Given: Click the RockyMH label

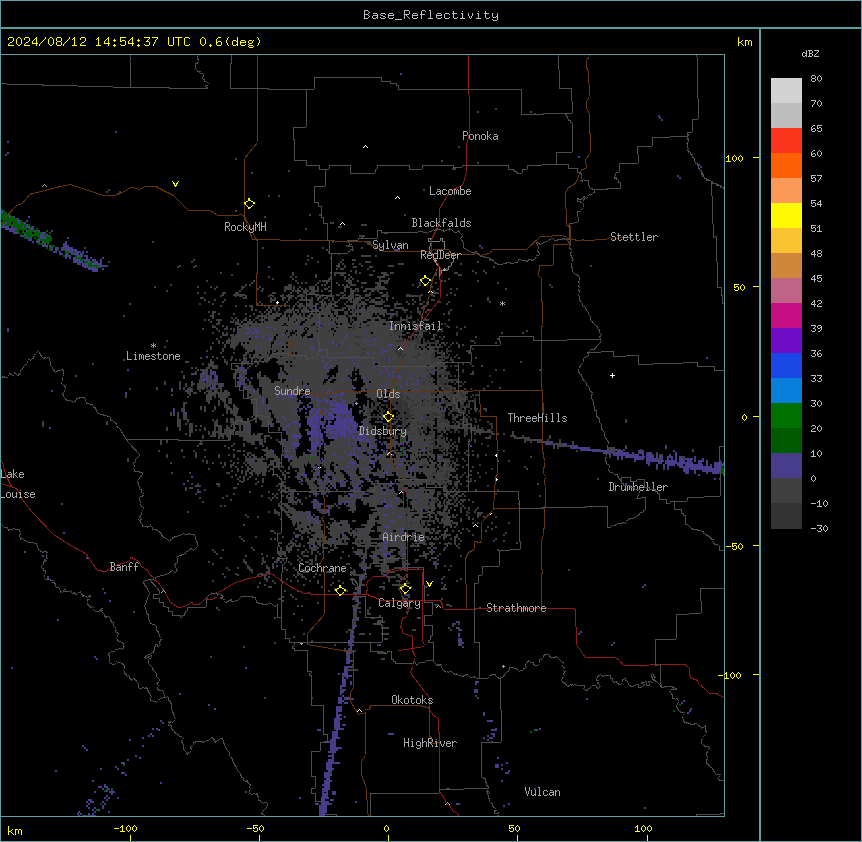Looking at the screenshot, I should (x=245, y=227).
